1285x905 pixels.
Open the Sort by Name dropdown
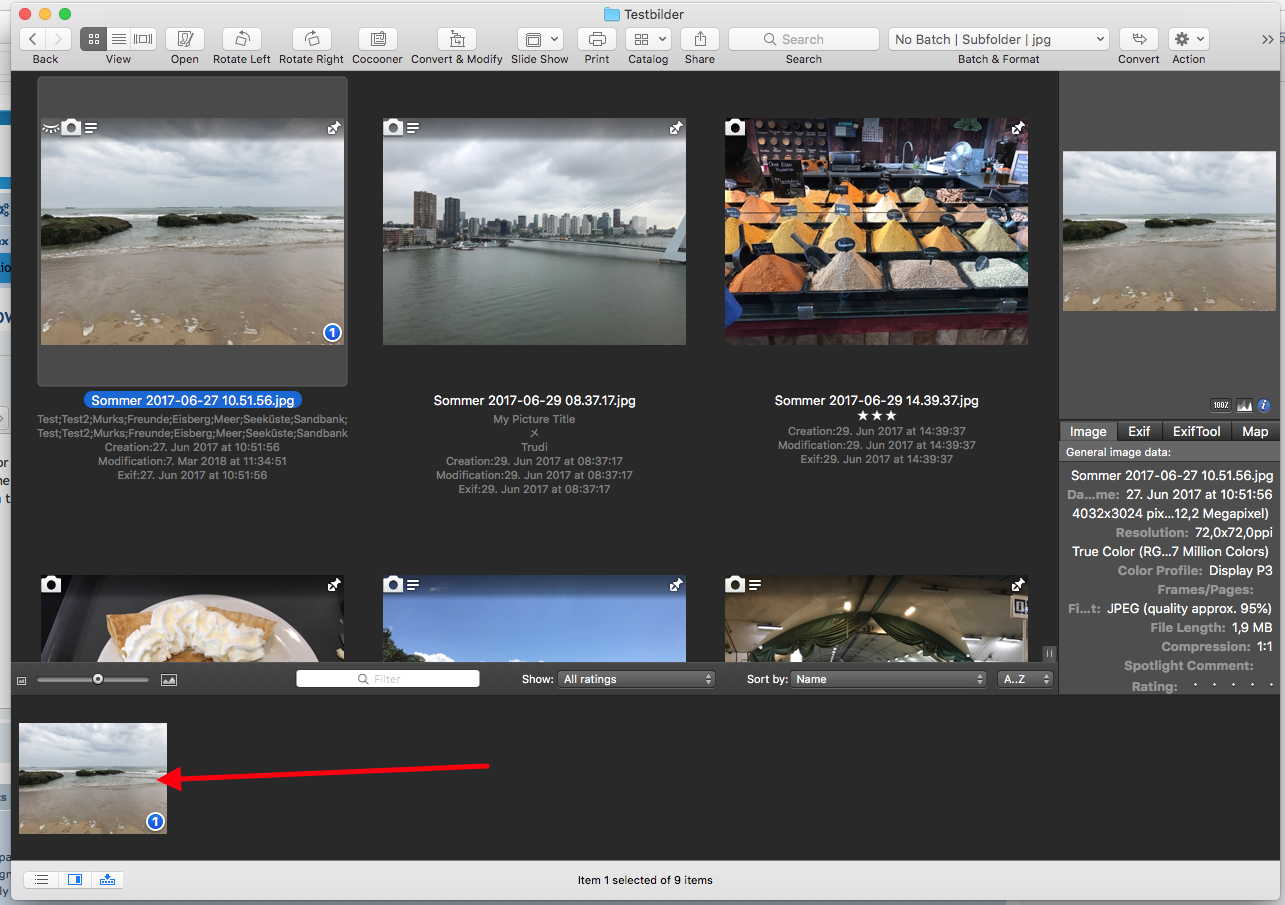889,679
